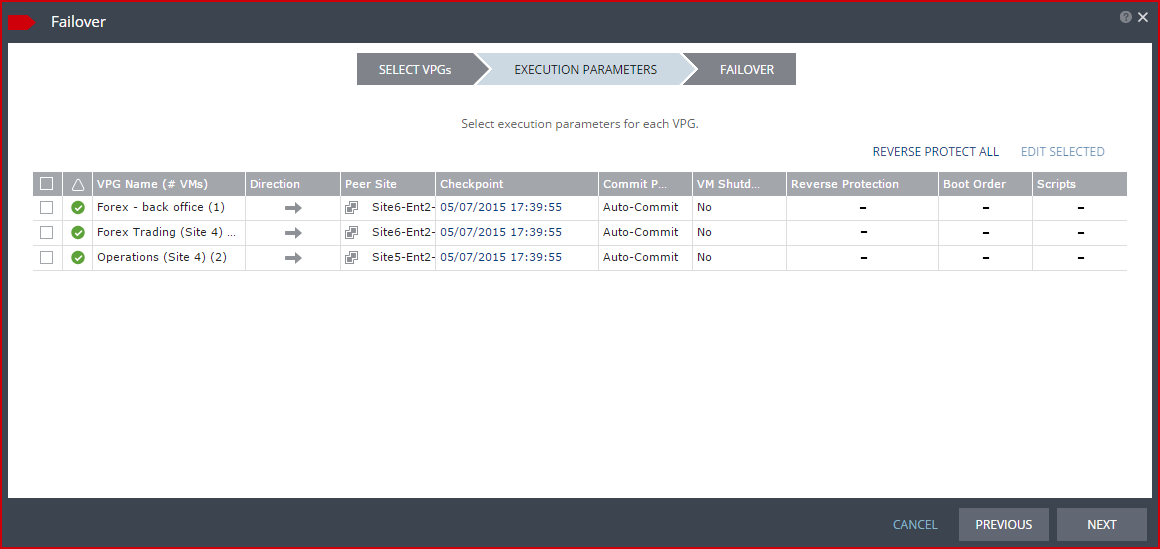Click EDIT SELECTED link

click(x=1062, y=152)
